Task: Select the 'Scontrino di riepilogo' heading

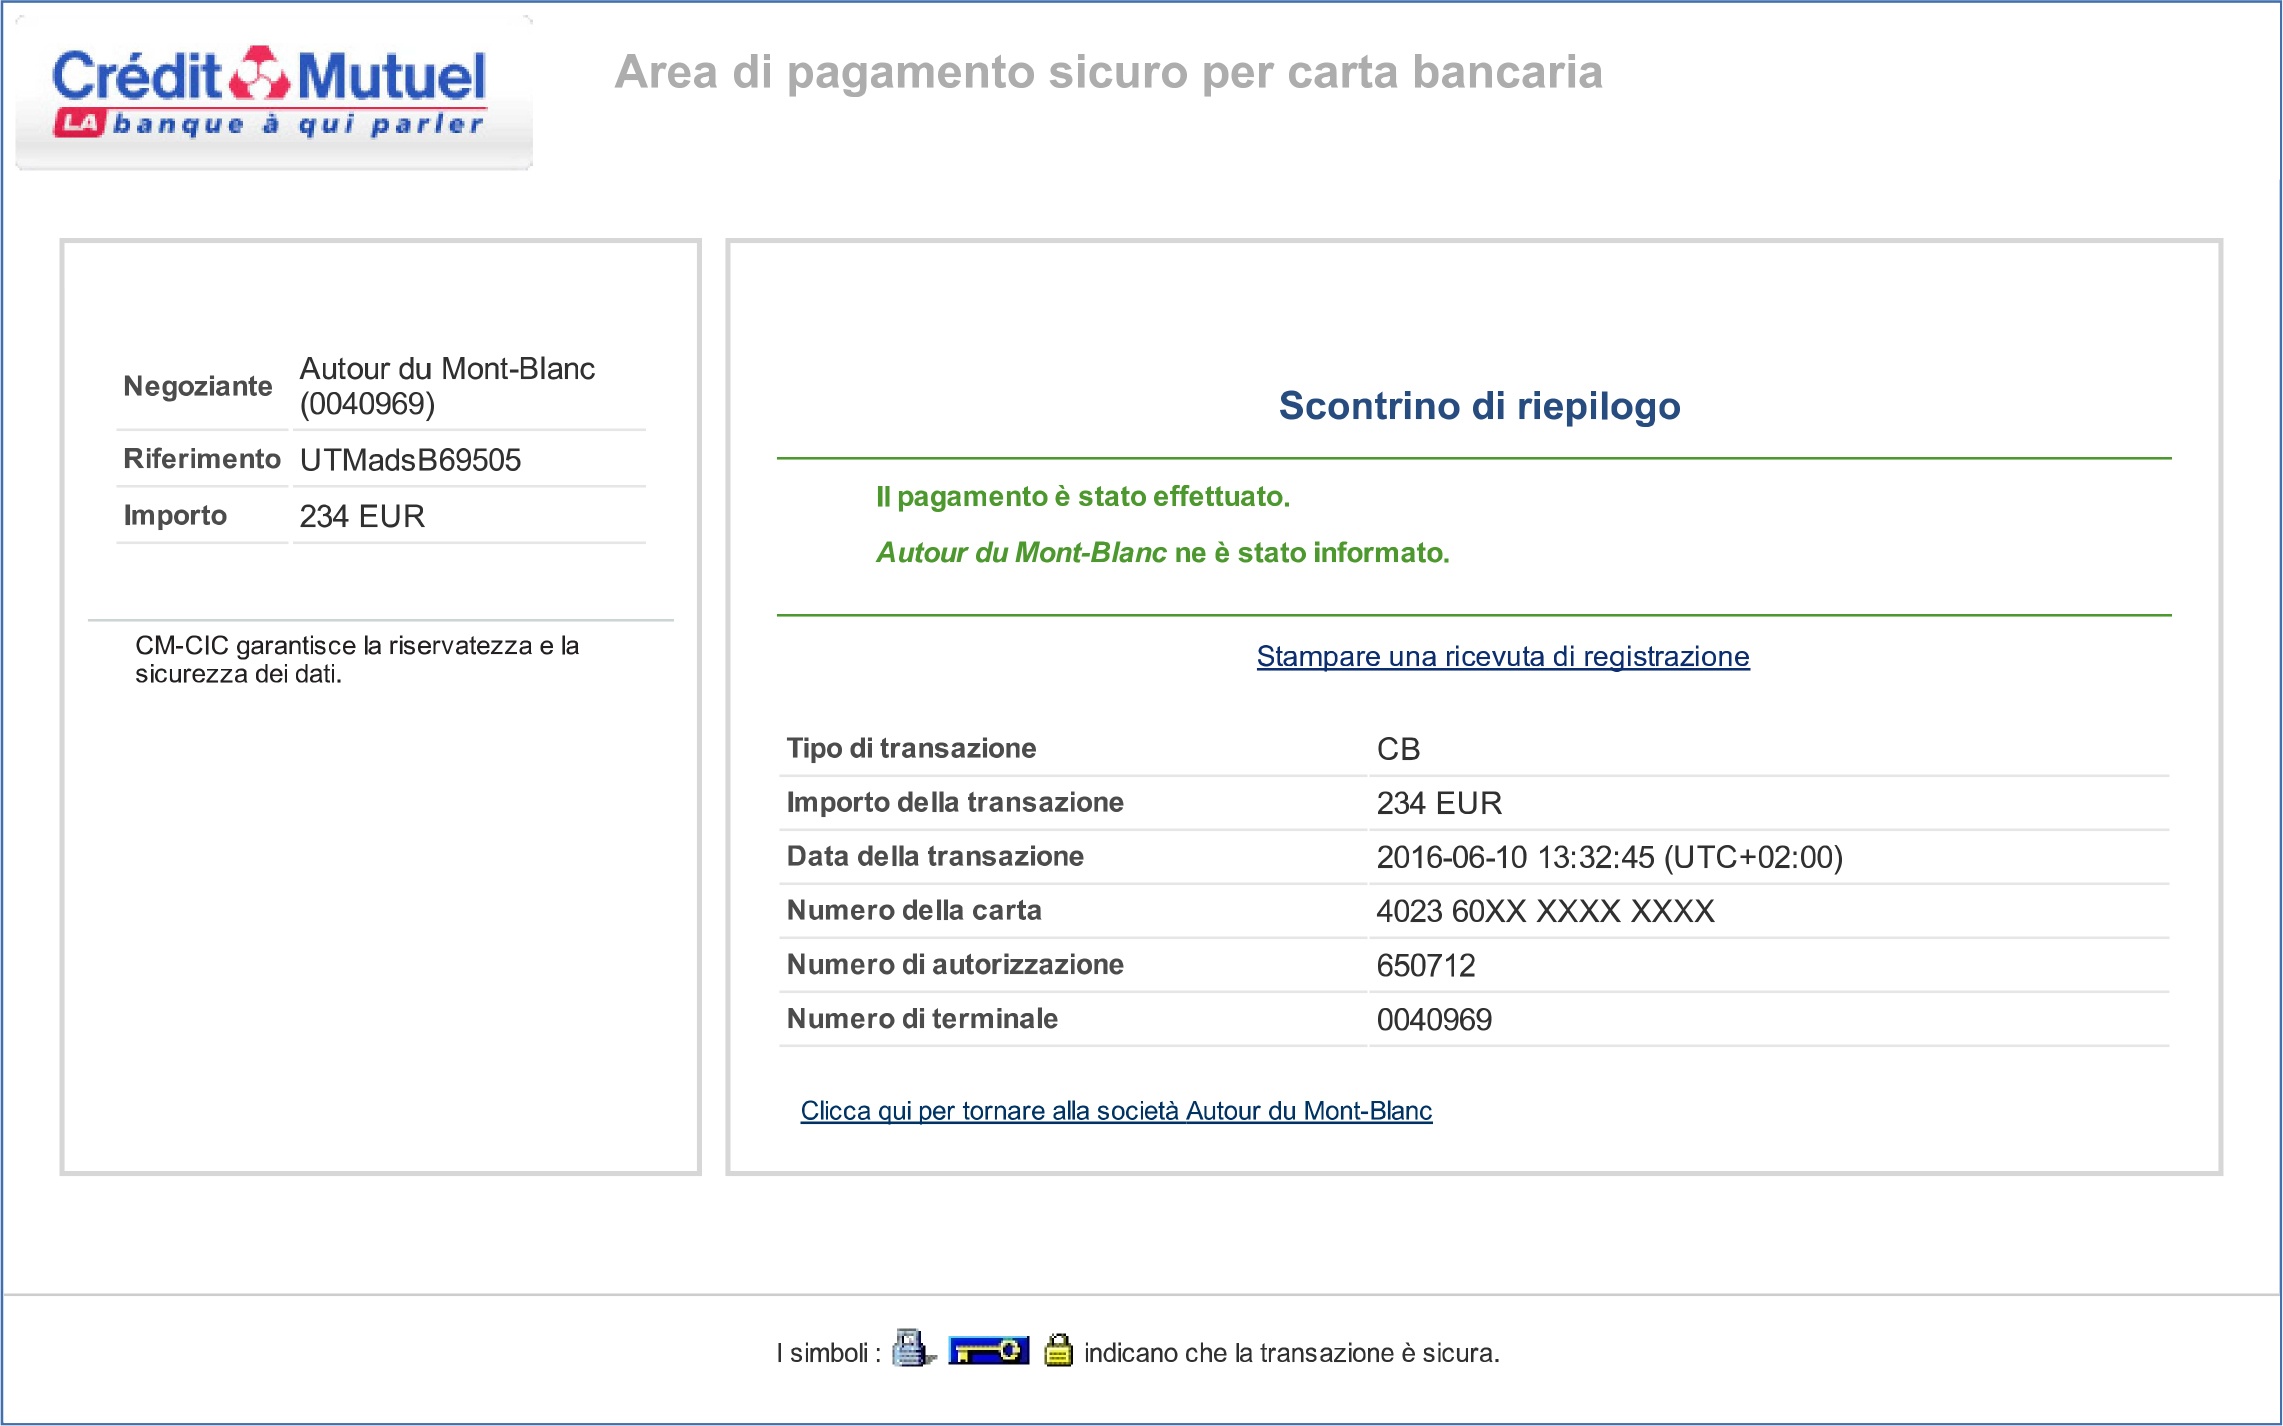Action: click(x=1479, y=405)
